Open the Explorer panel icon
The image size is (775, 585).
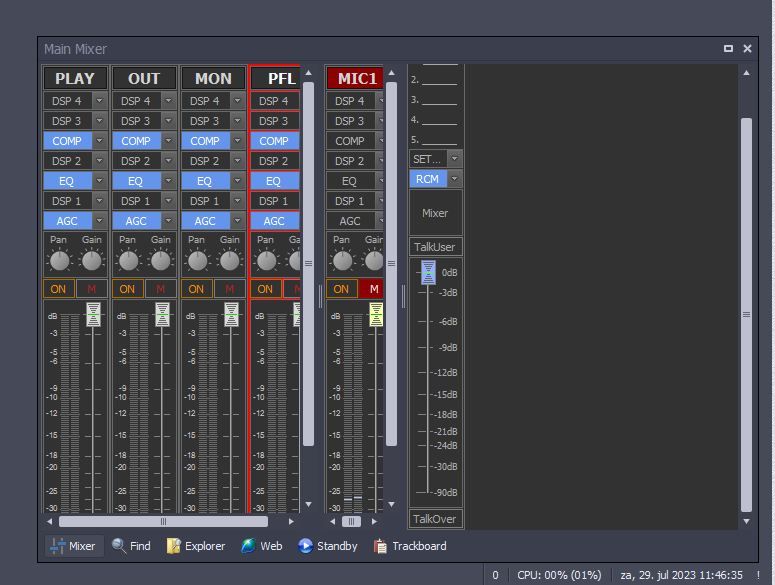click(174, 546)
